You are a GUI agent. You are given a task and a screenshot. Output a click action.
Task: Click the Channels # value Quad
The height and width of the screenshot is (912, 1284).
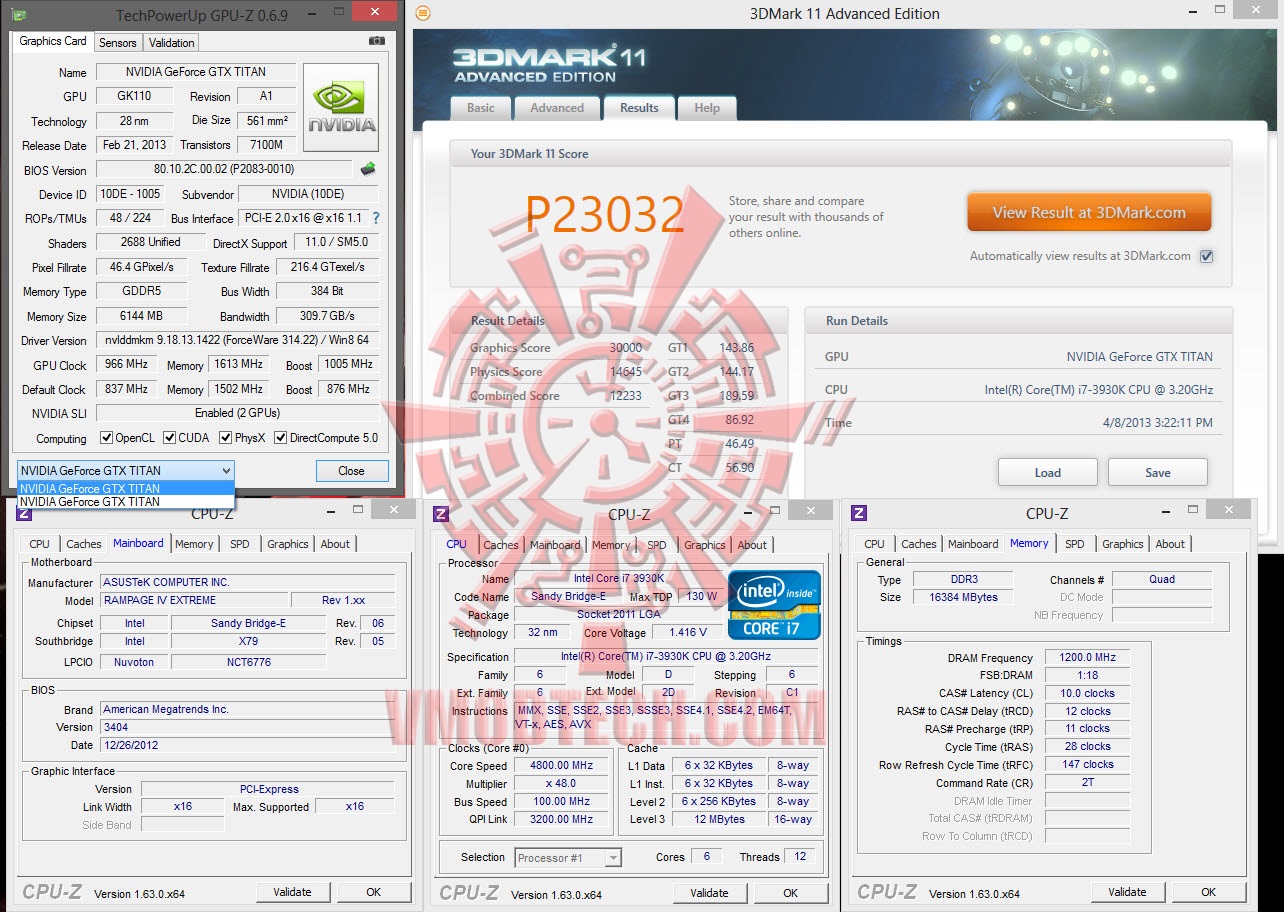1162,579
